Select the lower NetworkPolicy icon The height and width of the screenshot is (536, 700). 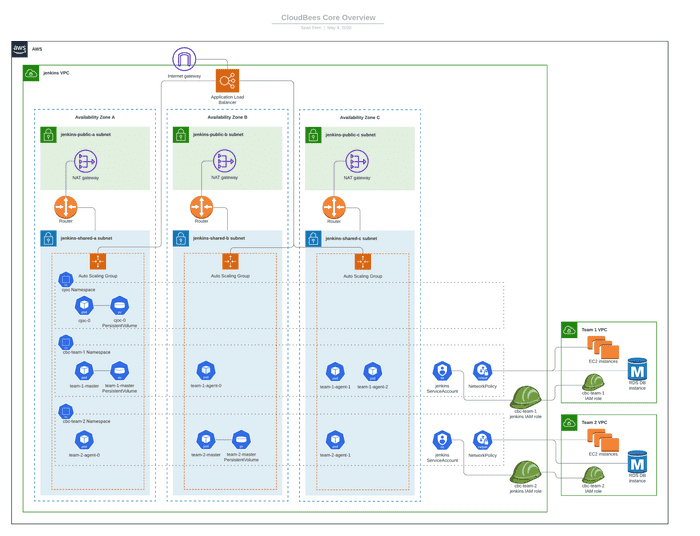coord(482,440)
